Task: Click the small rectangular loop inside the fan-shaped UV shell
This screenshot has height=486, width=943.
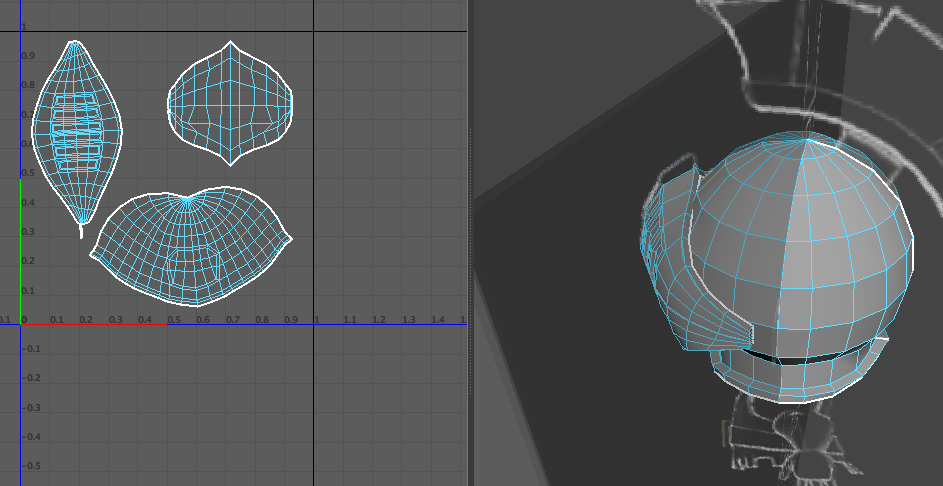Action: point(192,268)
